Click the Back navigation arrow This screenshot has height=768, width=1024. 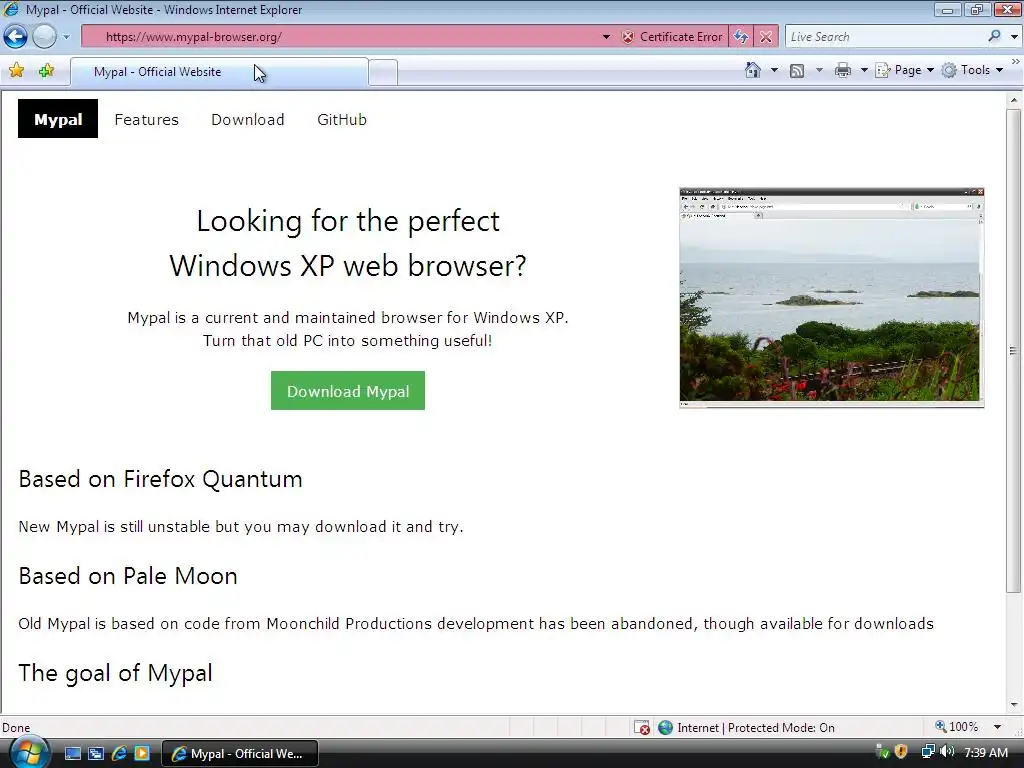click(x=15, y=37)
